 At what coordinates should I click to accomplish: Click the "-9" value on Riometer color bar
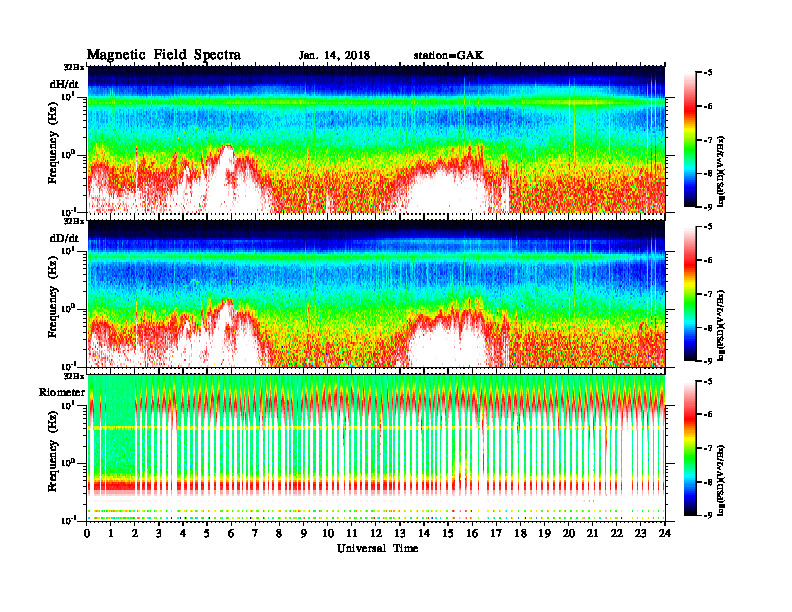tap(708, 515)
